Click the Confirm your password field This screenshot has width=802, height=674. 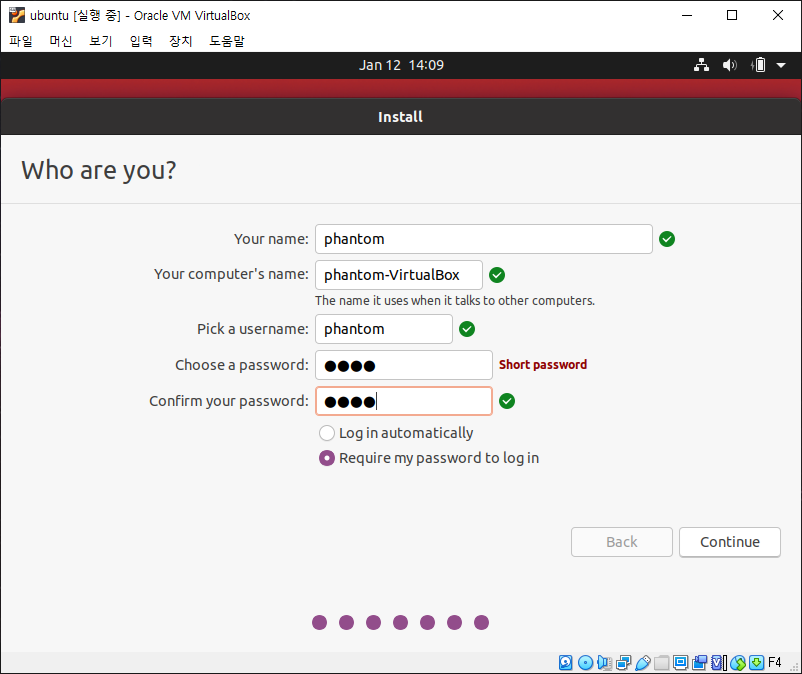pyautogui.click(x=404, y=401)
